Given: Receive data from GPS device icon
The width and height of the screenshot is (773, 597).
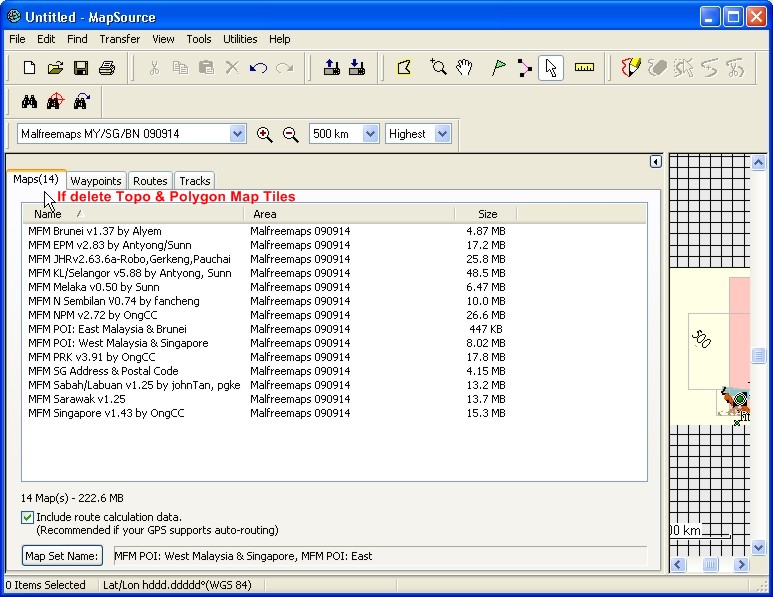Looking at the screenshot, I should click(357, 68).
